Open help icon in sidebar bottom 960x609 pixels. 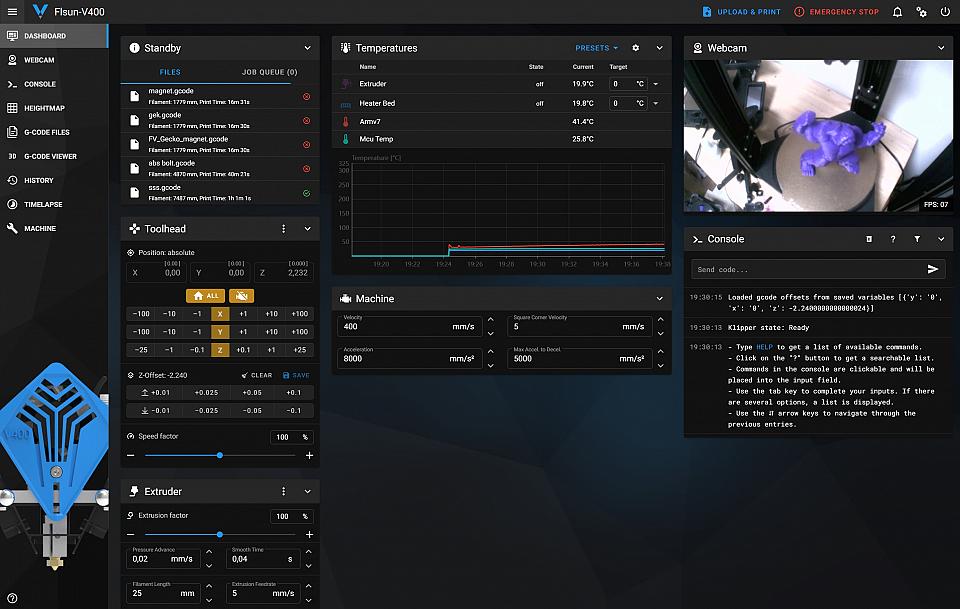[12, 598]
